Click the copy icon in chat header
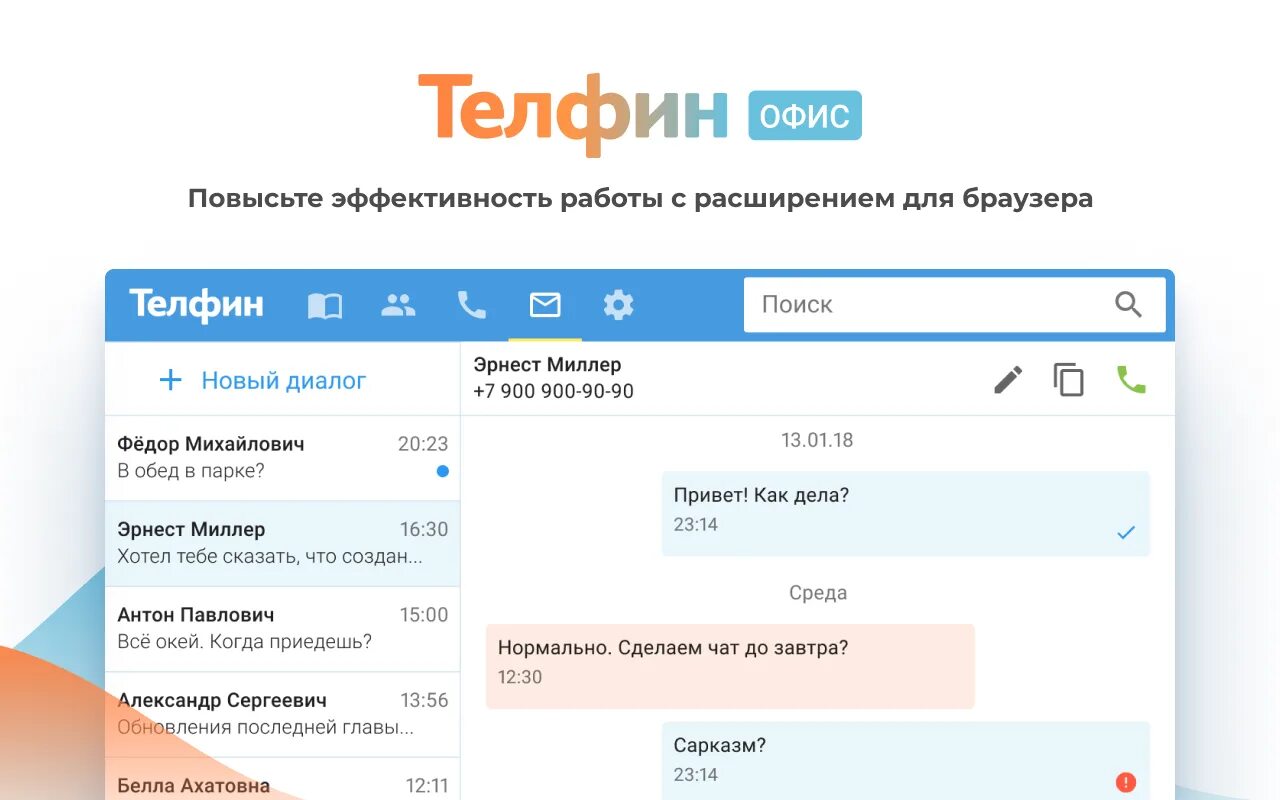The image size is (1280, 800). (x=1069, y=380)
